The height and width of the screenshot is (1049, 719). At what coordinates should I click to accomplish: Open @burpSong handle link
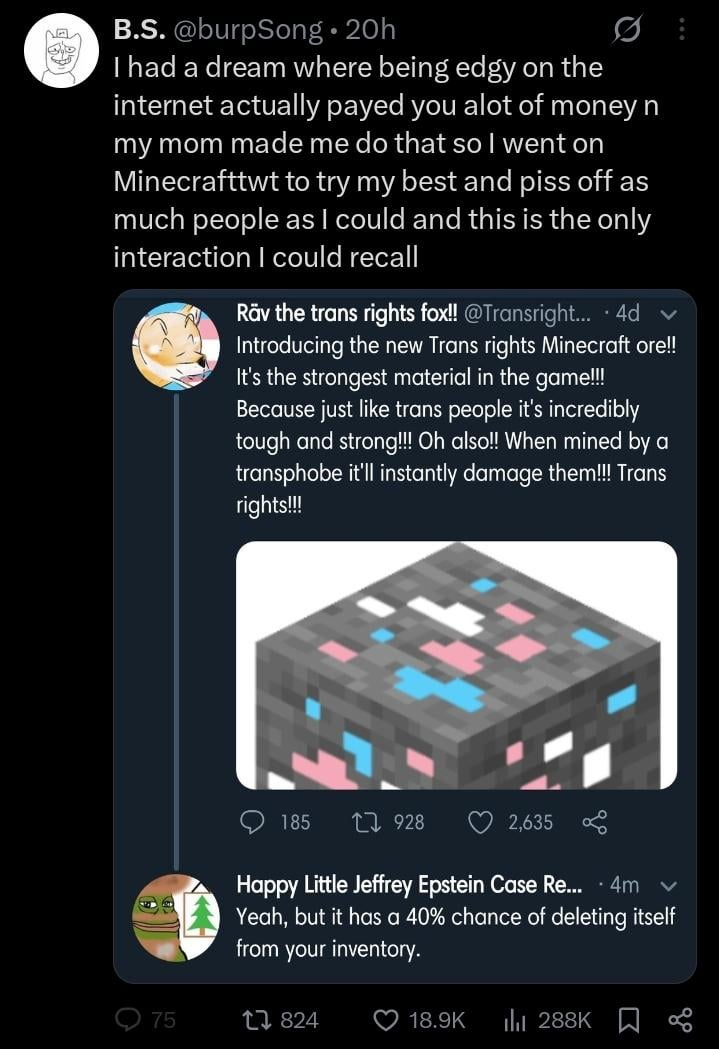248,29
